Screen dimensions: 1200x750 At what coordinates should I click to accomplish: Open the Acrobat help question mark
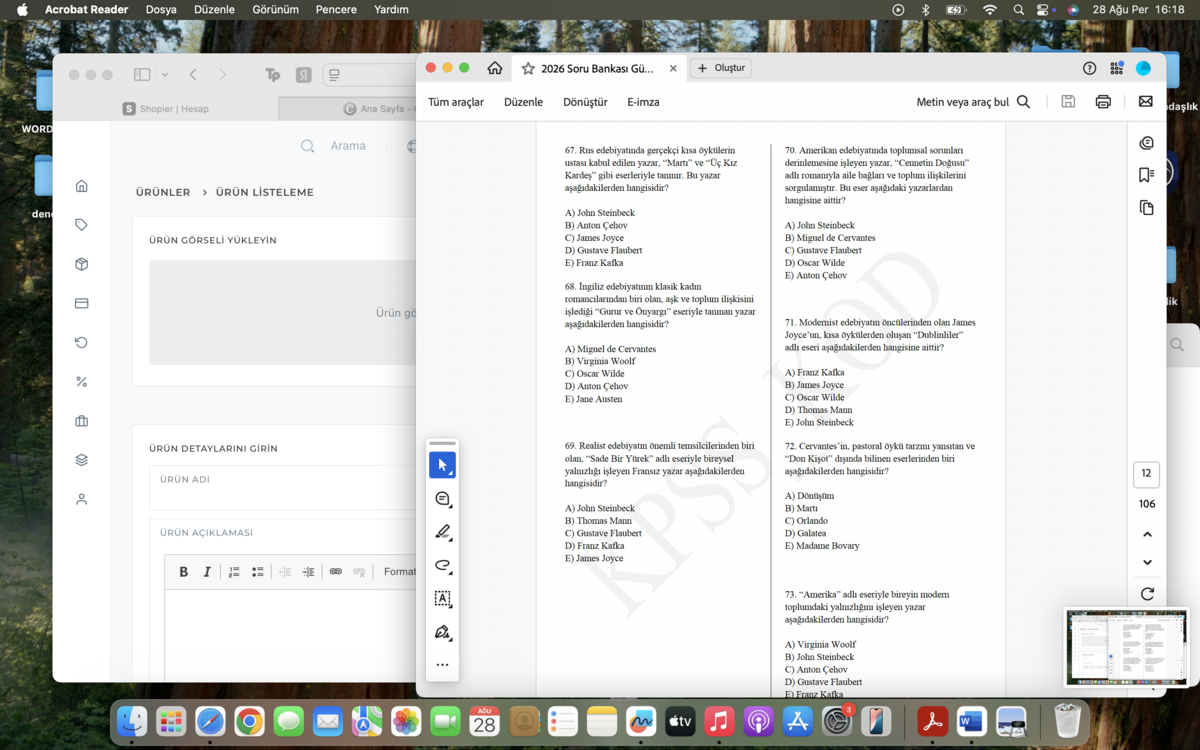[1090, 68]
